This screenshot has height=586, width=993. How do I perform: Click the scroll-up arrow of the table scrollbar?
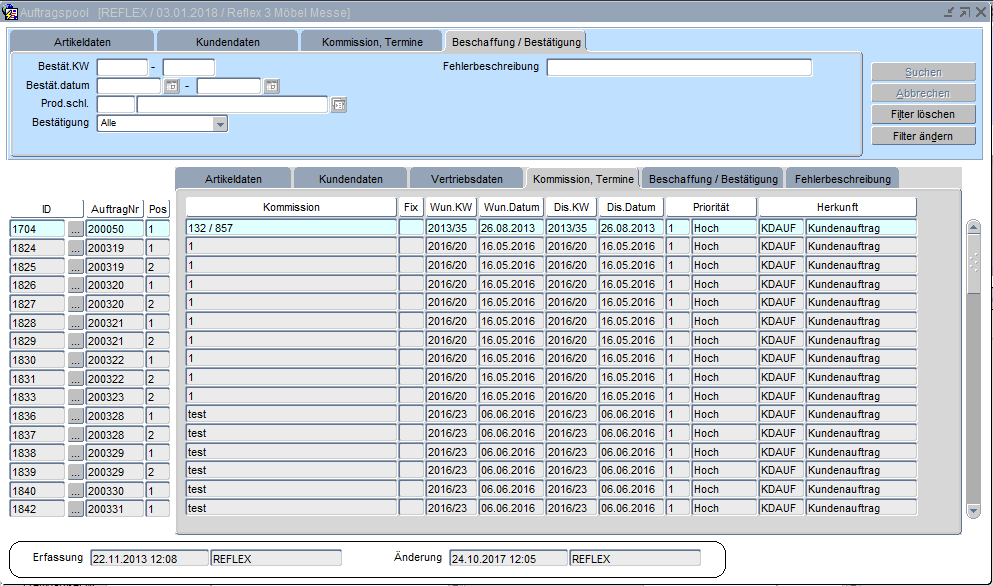[x=973, y=227]
